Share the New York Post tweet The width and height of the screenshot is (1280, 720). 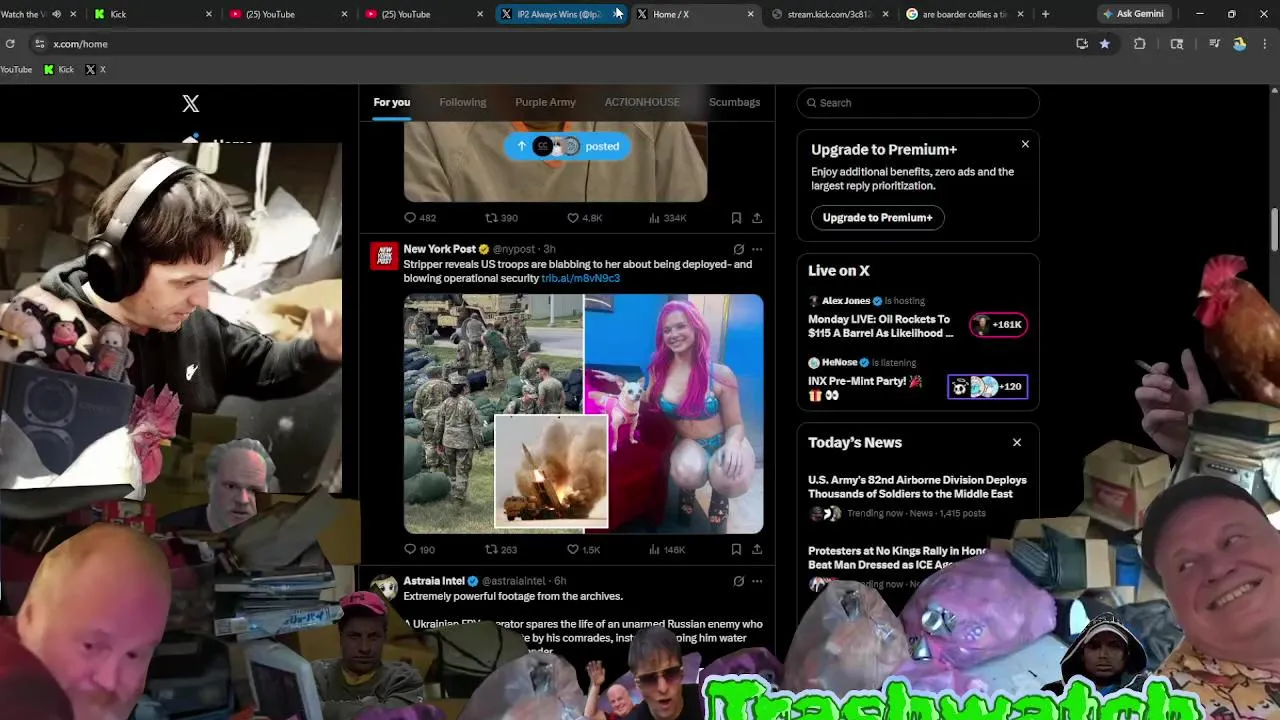tap(757, 550)
